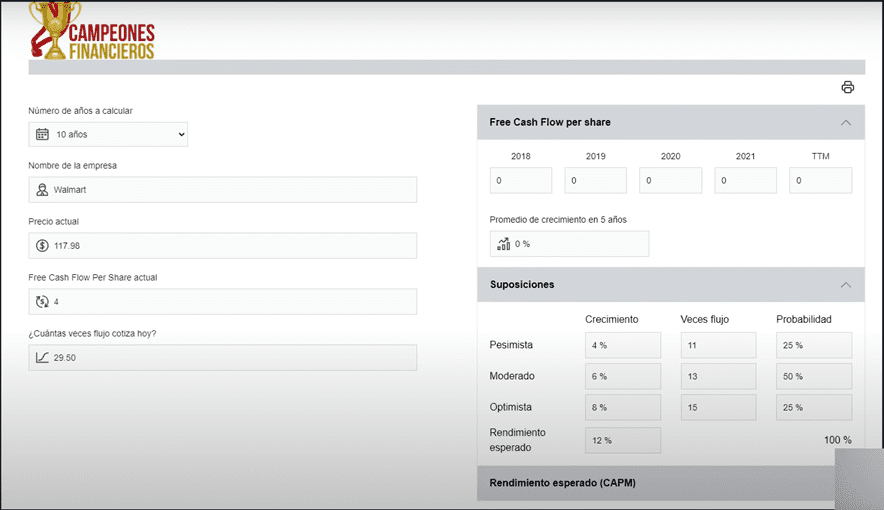Viewport: 884px width, 510px height.
Task: Select the 2018 cash flow input
Action: [520, 181]
